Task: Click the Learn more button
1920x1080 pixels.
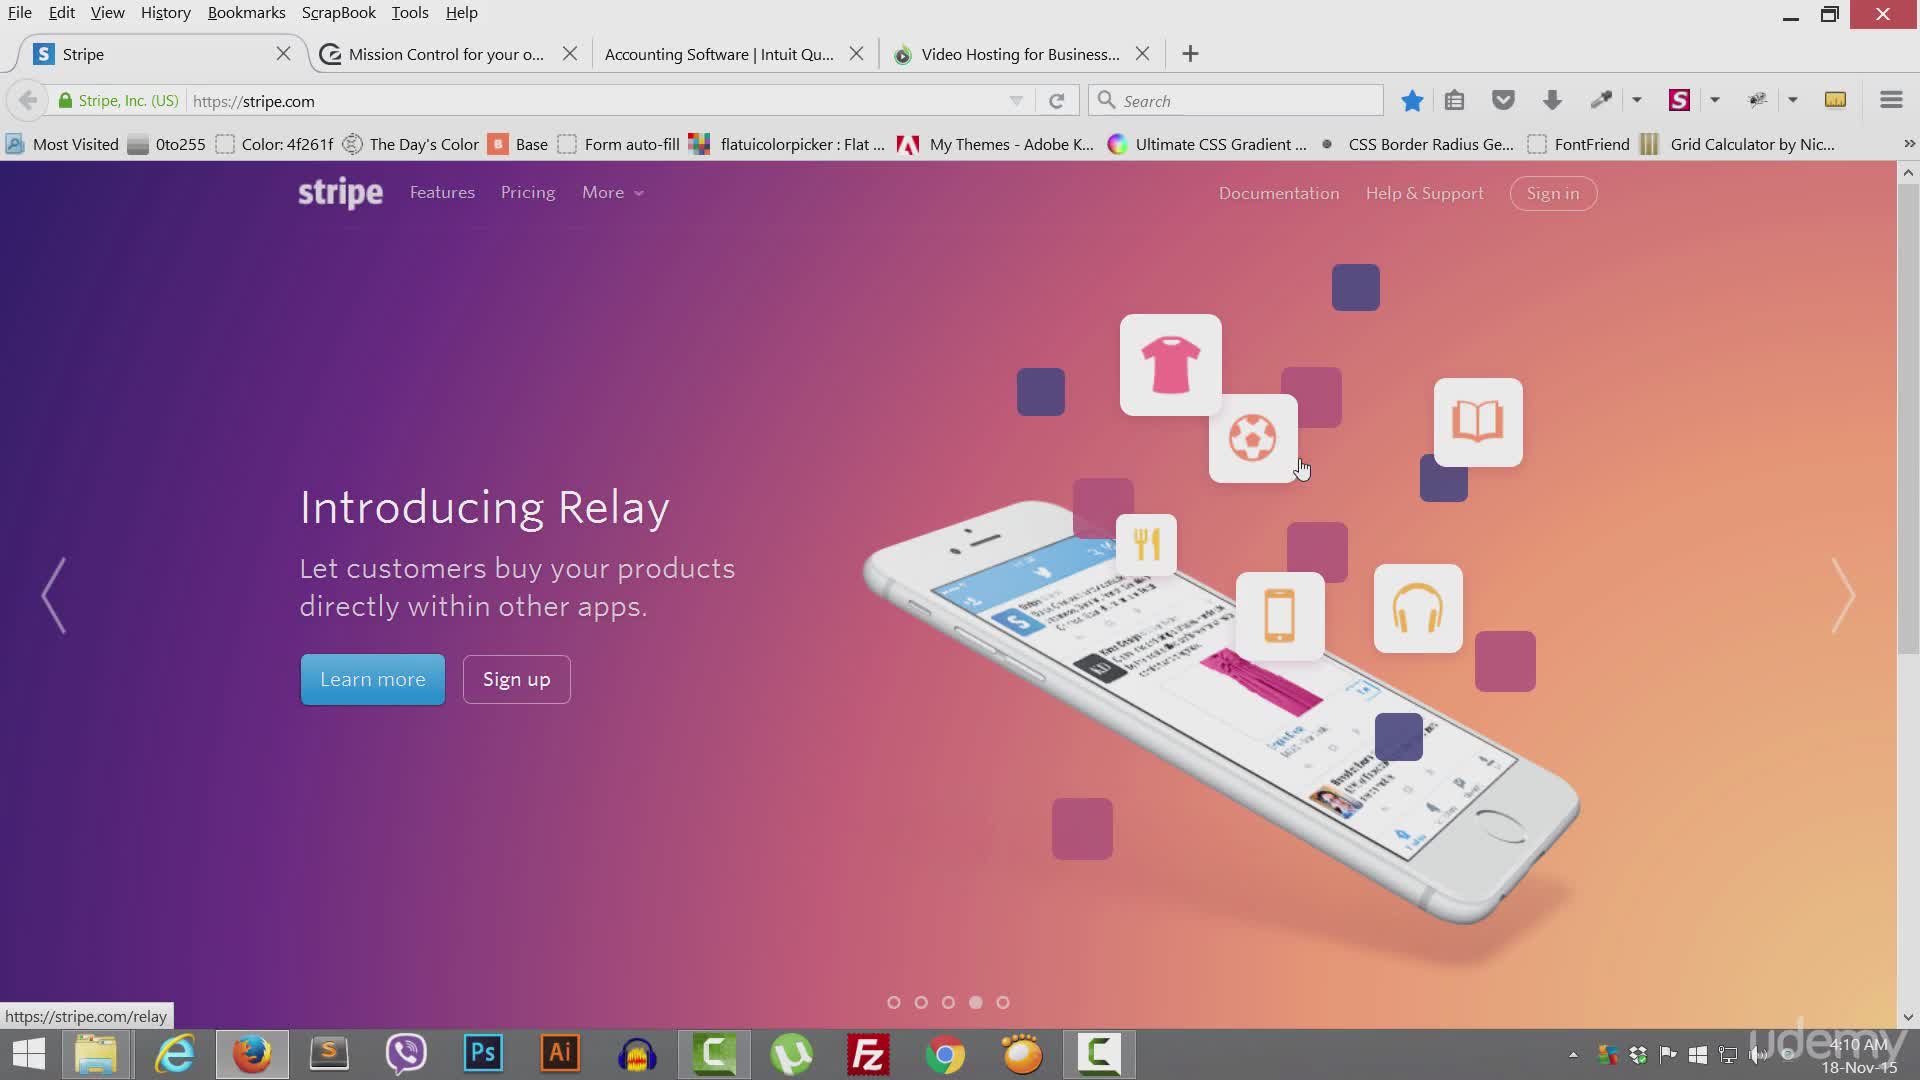Action: pyautogui.click(x=373, y=679)
